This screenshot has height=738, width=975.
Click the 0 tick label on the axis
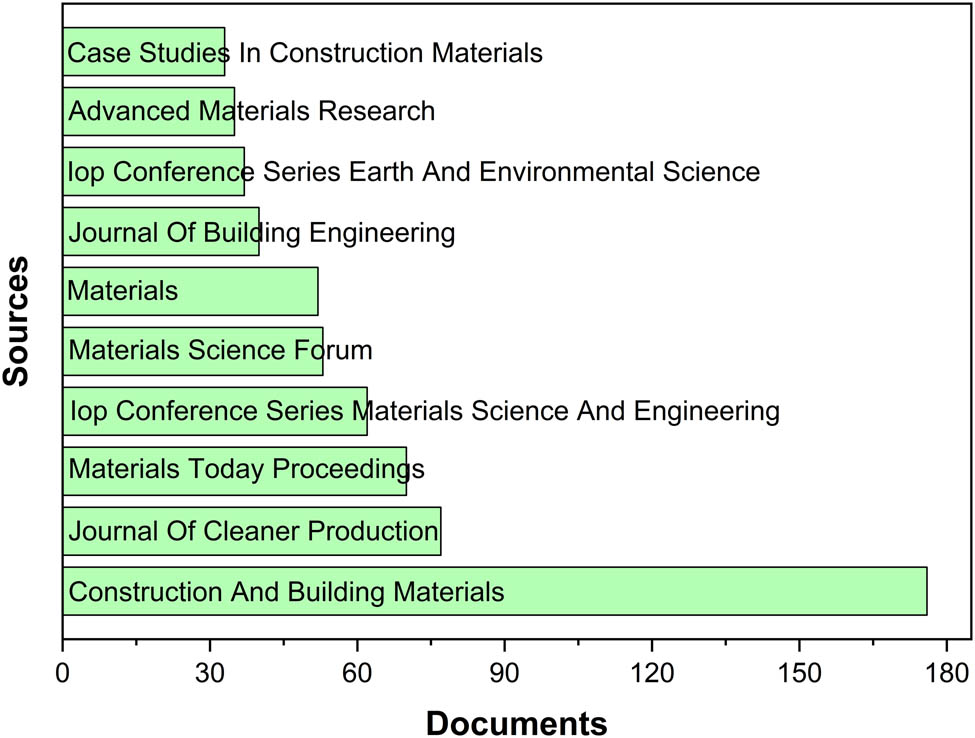coord(63,674)
